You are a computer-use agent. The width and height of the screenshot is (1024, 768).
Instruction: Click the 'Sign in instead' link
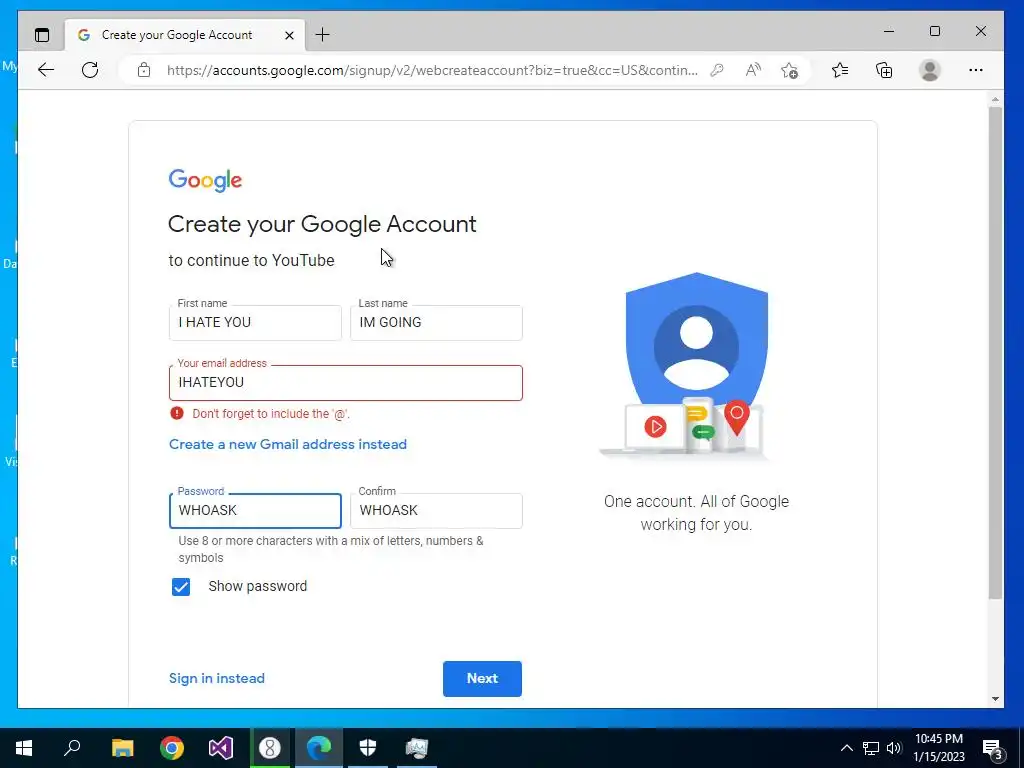[x=217, y=679]
